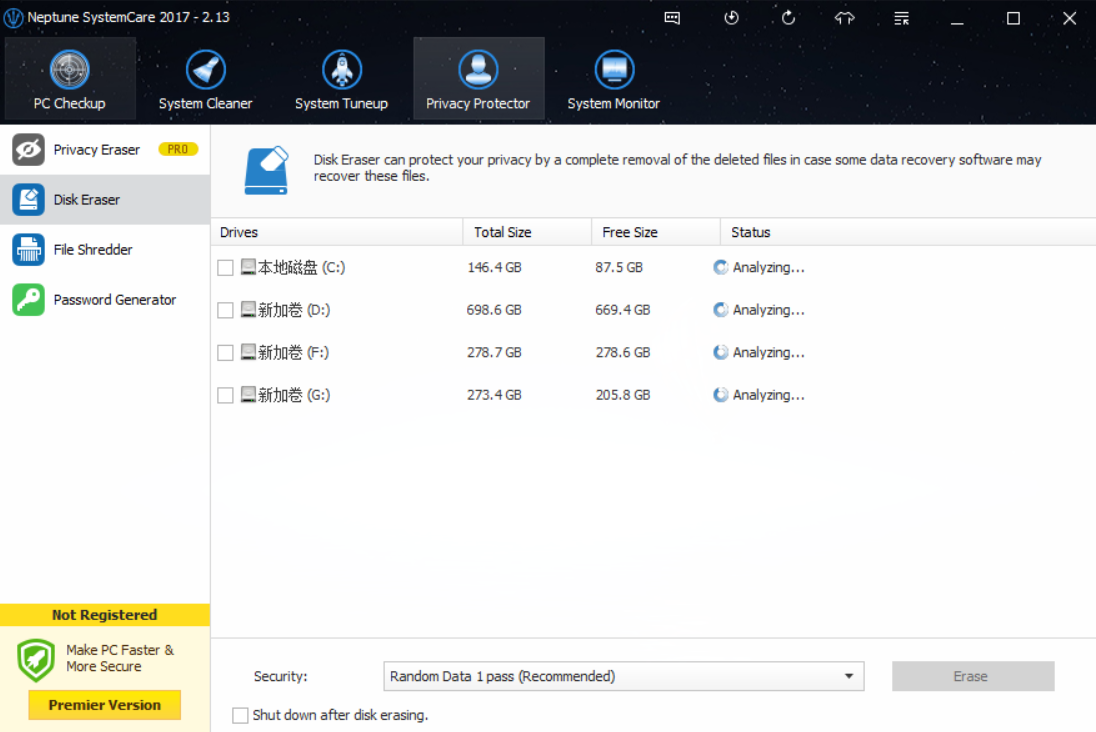Image resolution: width=1096 pixels, height=732 pixels.
Task: Open System Tuneup rocket icon
Action: point(342,70)
